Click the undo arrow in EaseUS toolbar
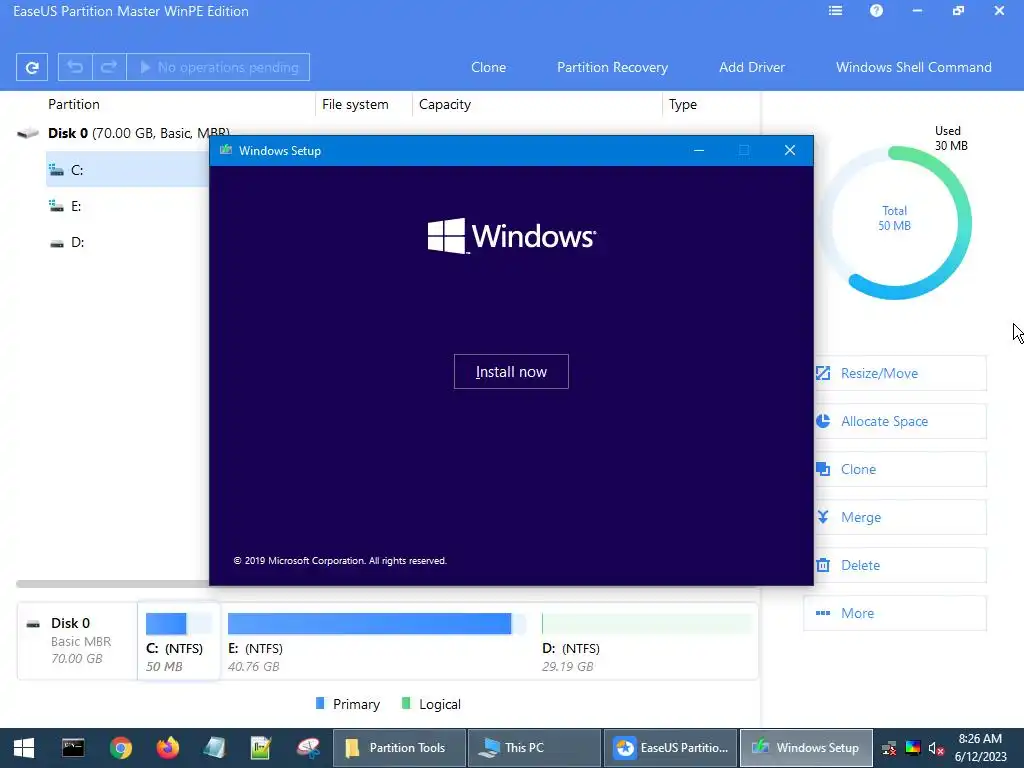The image size is (1024, 768). 75,67
